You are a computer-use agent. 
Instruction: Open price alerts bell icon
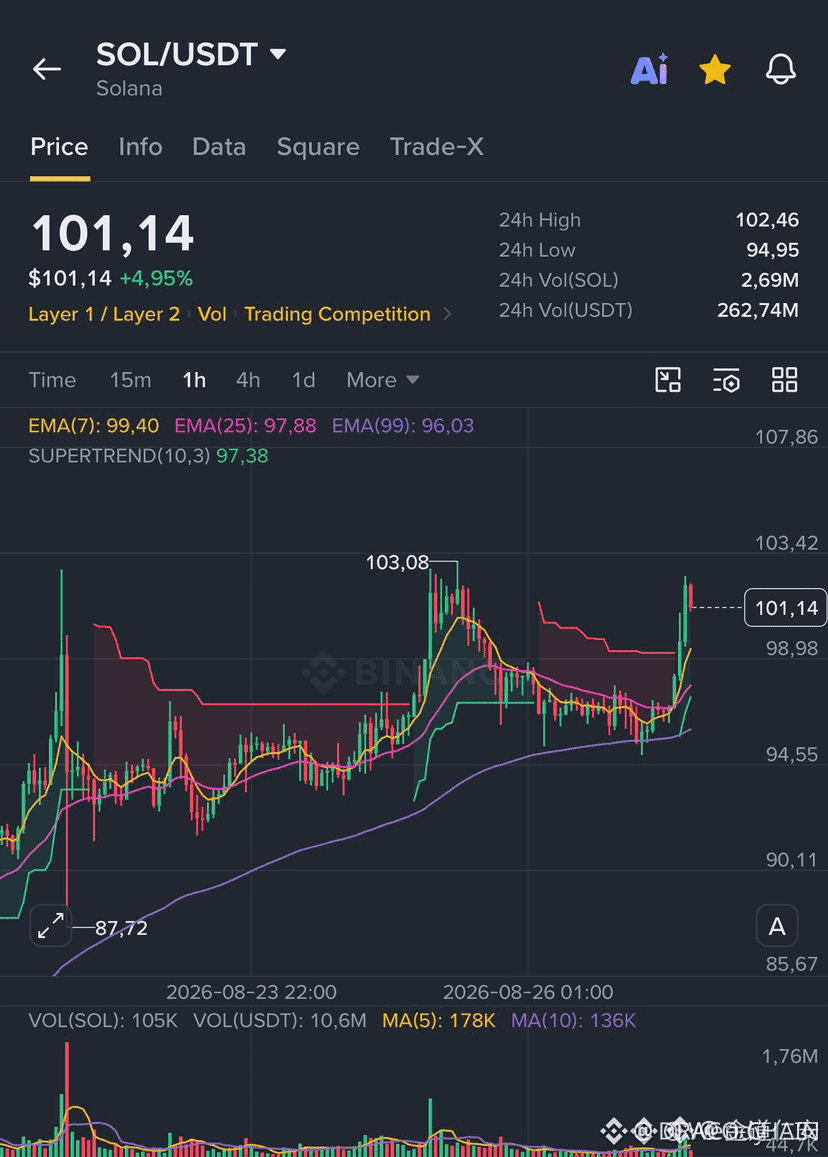point(780,69)
